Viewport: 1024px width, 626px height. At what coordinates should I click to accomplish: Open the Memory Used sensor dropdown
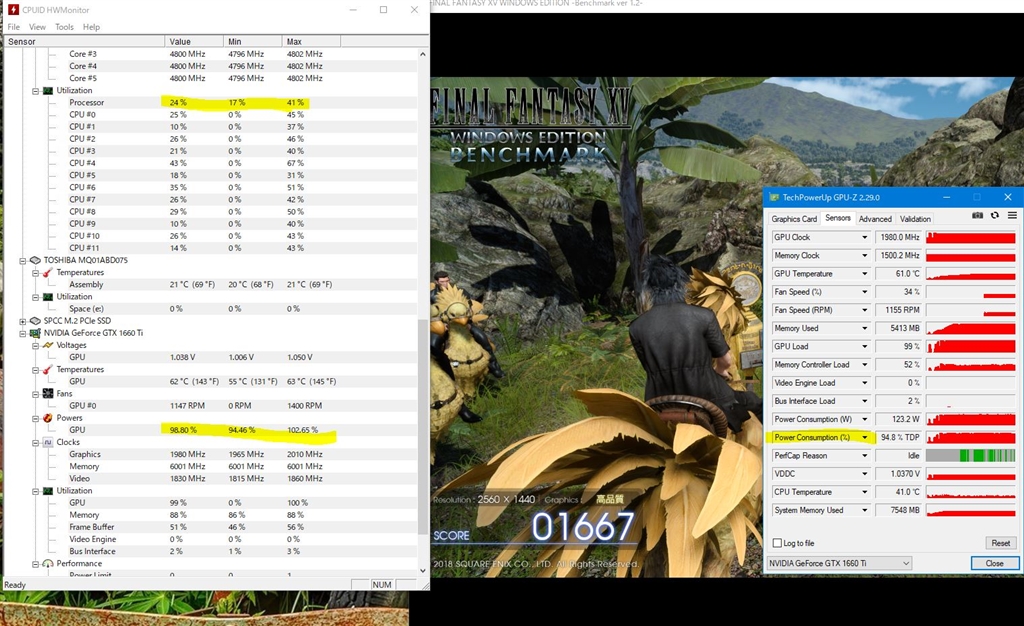865,328
